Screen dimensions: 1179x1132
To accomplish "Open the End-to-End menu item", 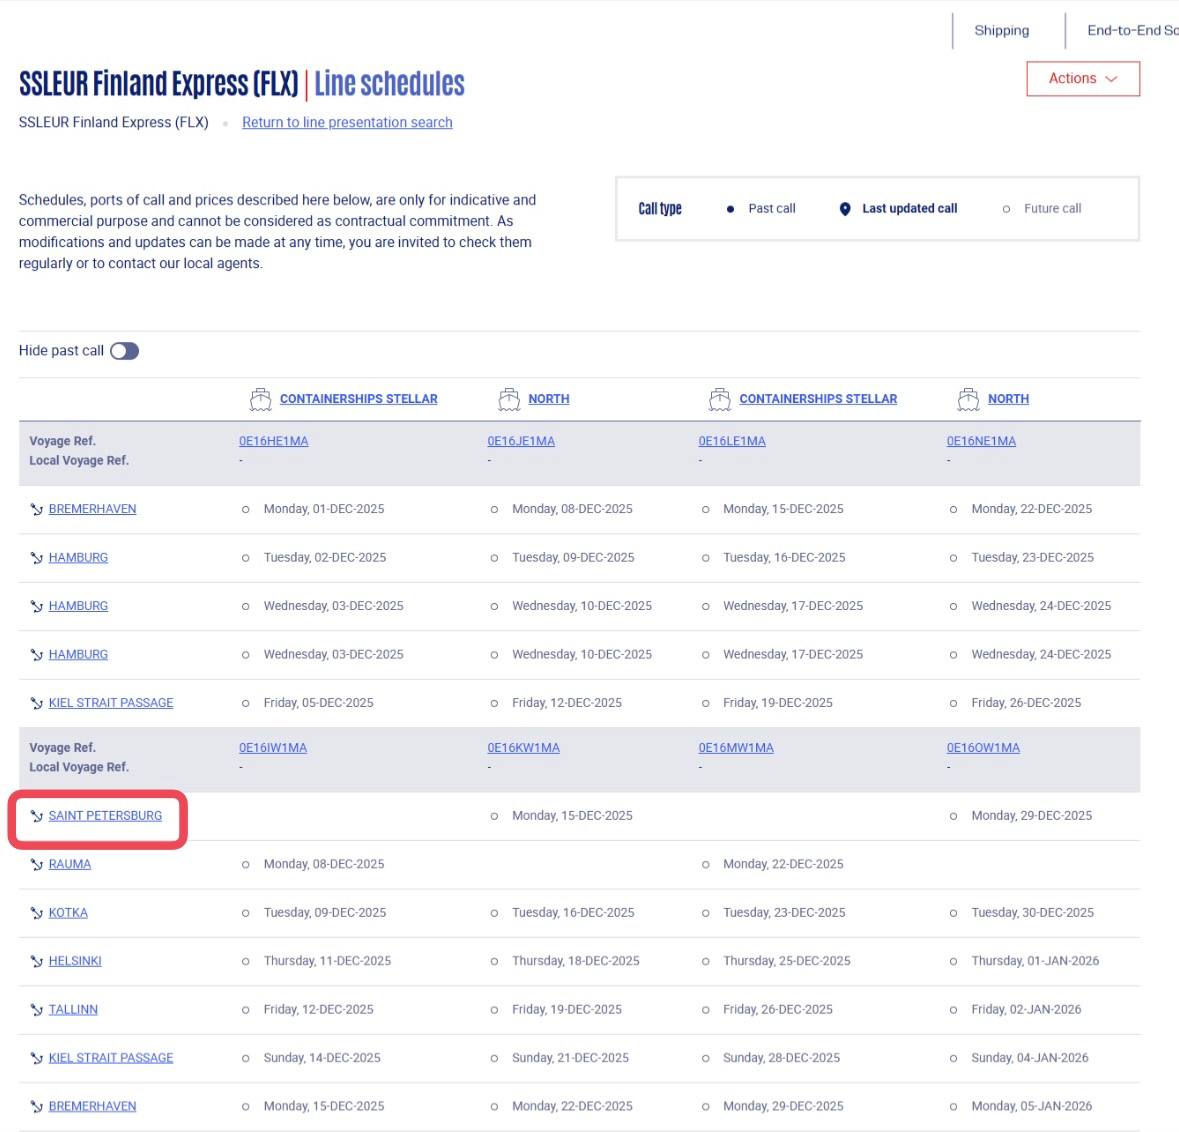I will (x=1132, y=31).
